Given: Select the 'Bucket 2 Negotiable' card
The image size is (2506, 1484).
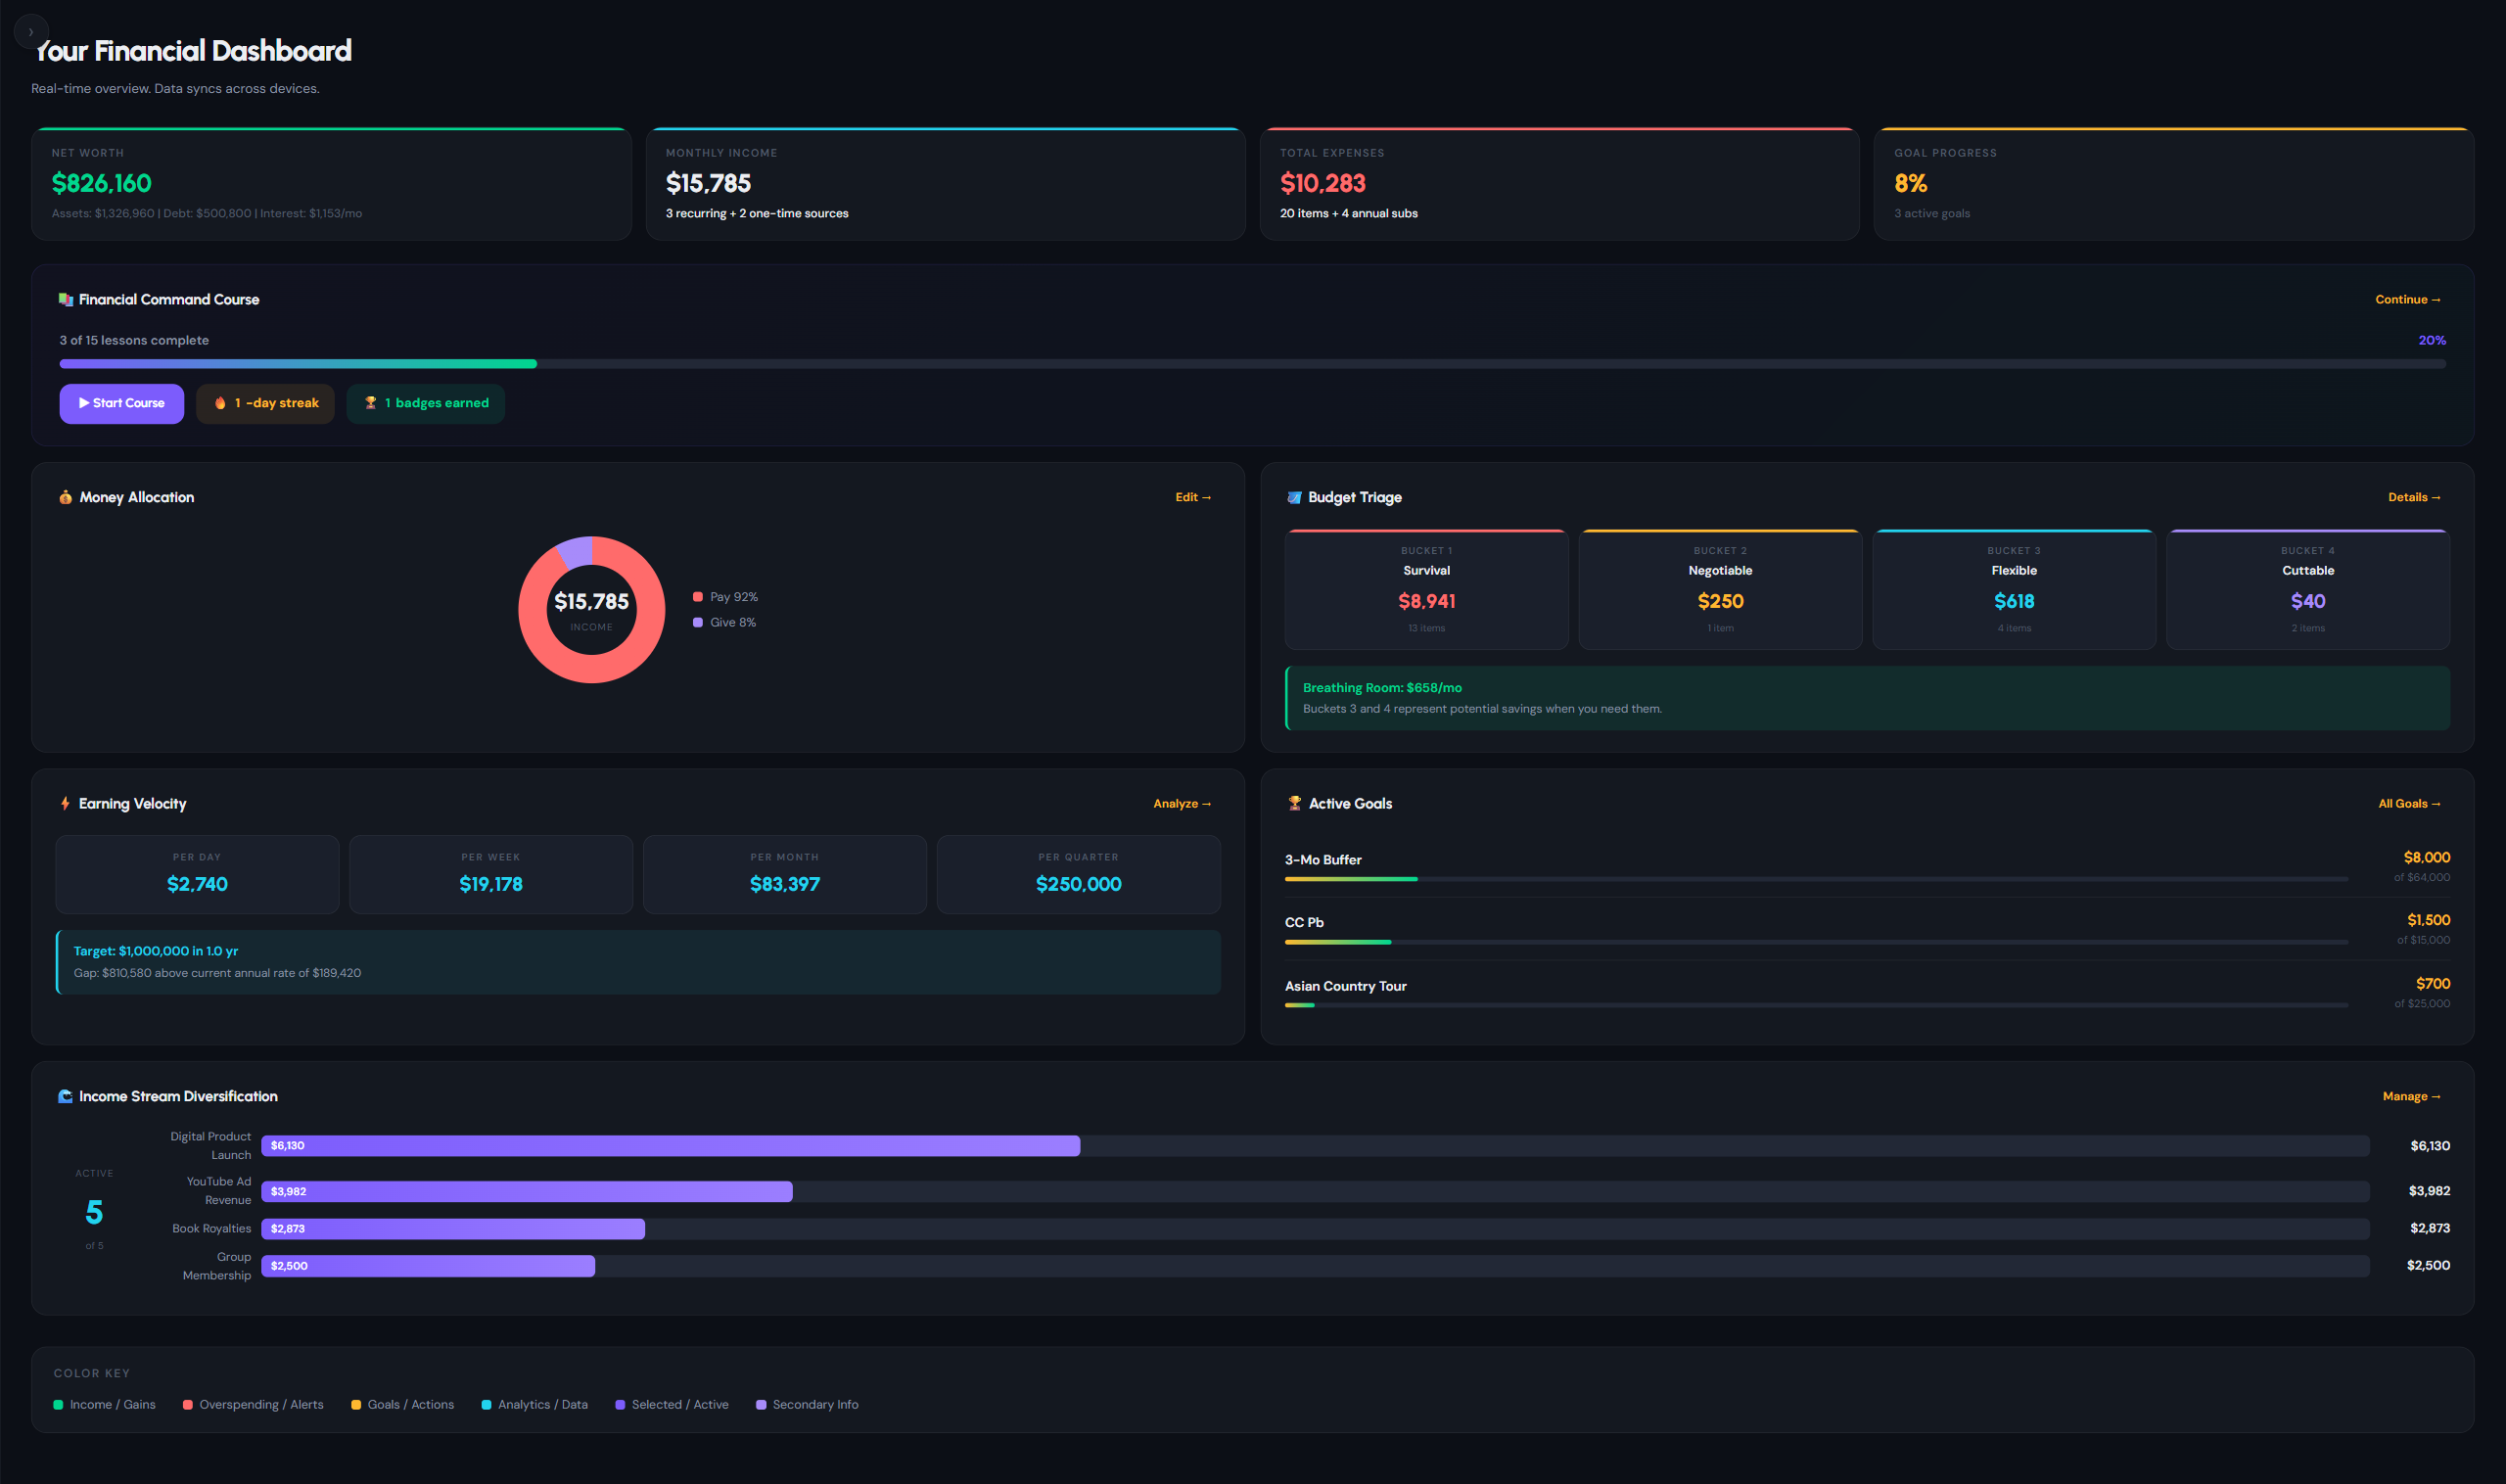Looking at the screenshot, I should (1719, 589).
